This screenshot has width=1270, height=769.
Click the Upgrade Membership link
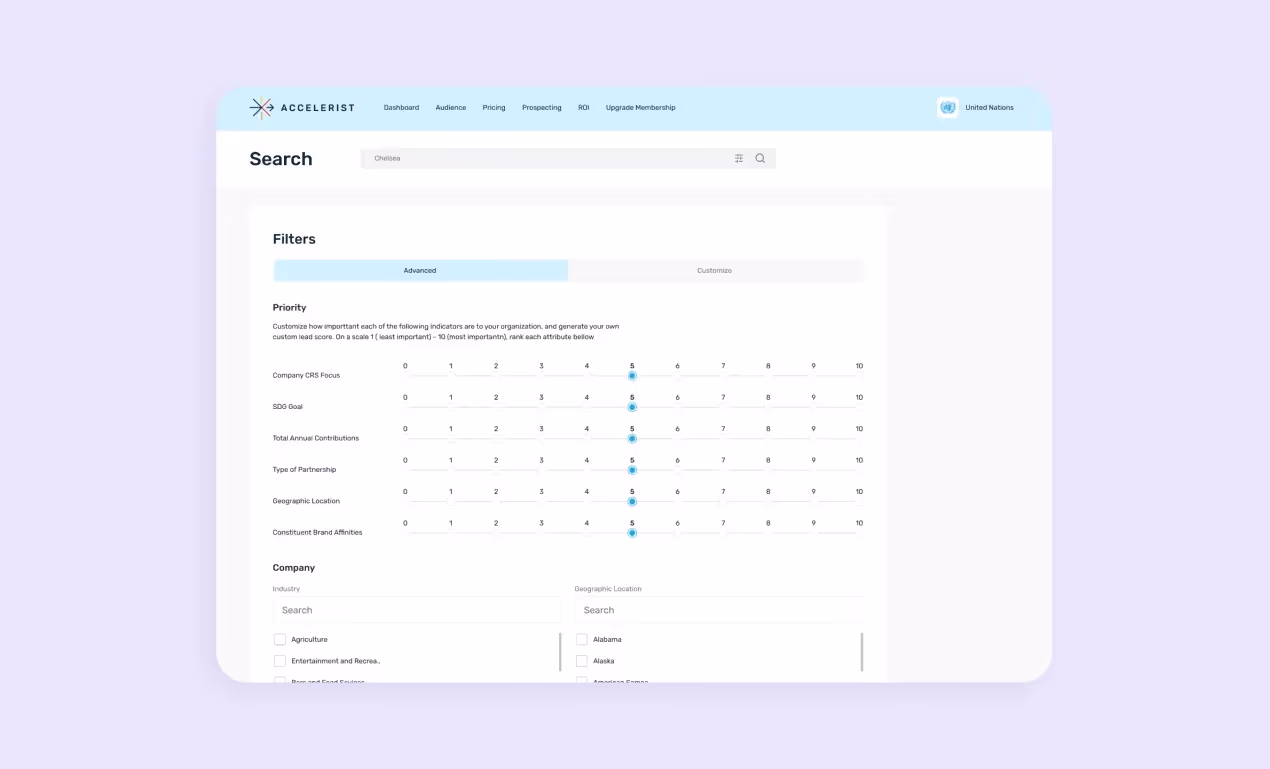coord(640,107)
